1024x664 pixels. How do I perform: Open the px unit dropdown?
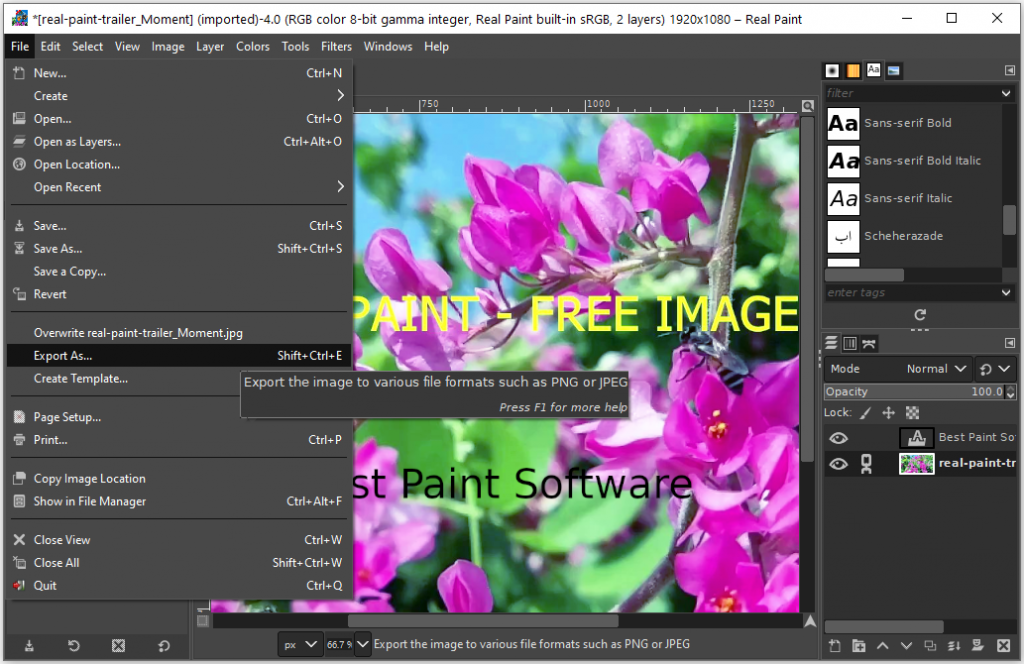300,645
